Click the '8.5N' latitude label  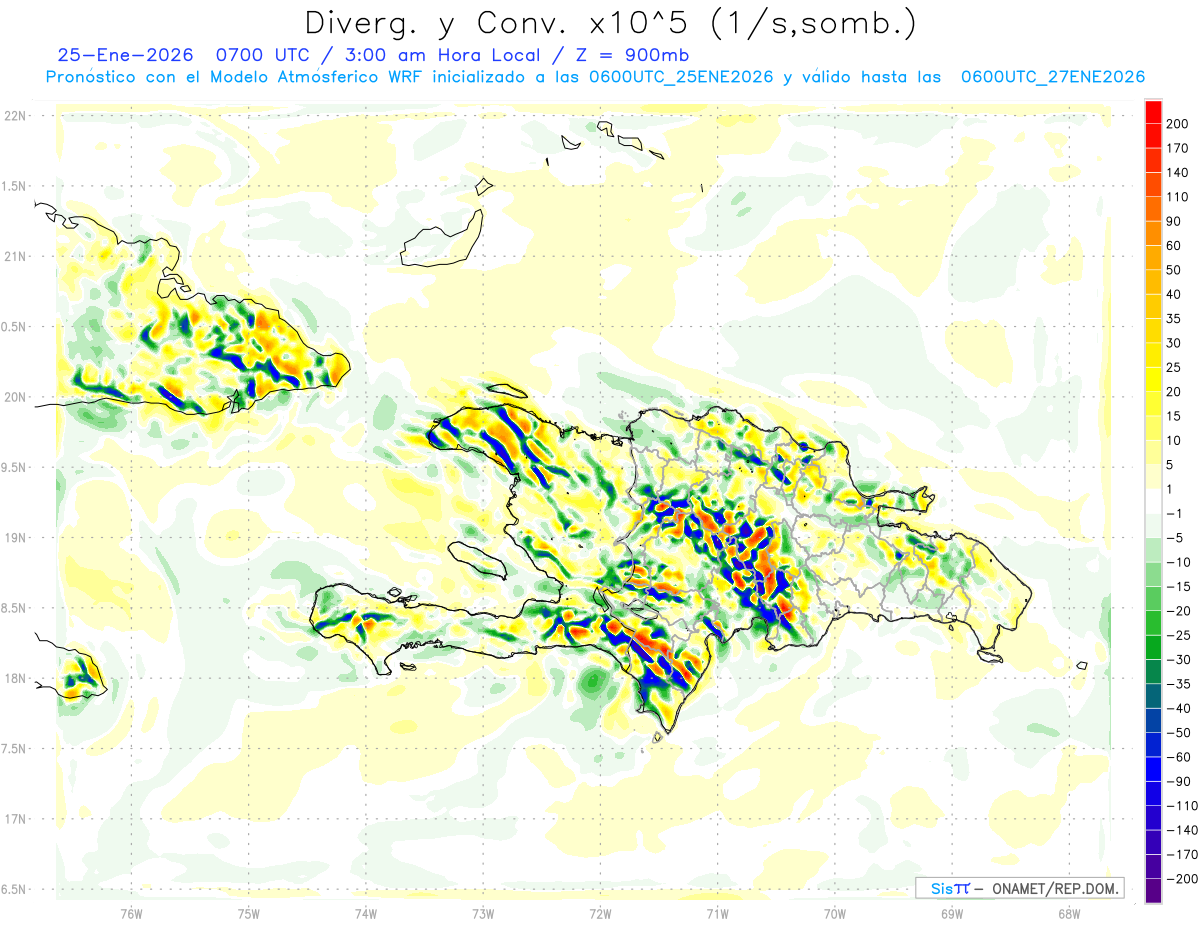tap(15, 608)
